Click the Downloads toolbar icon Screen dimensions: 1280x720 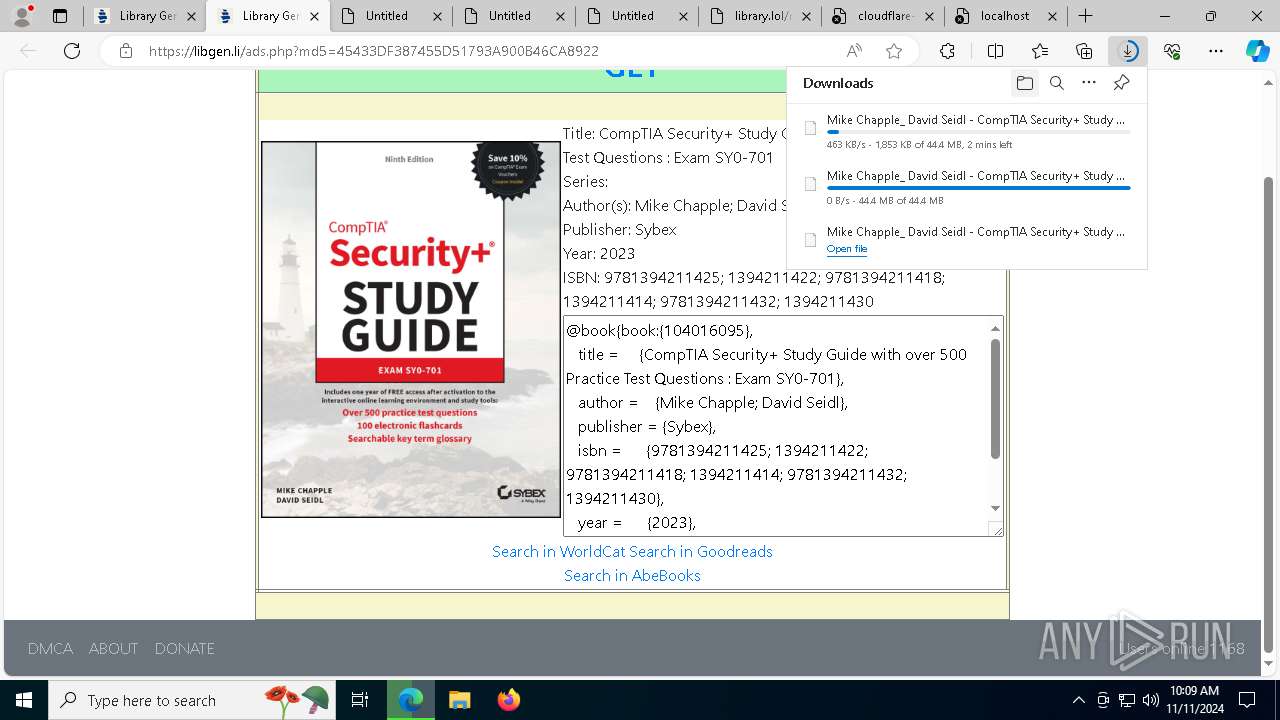[x=1128, y=51]
